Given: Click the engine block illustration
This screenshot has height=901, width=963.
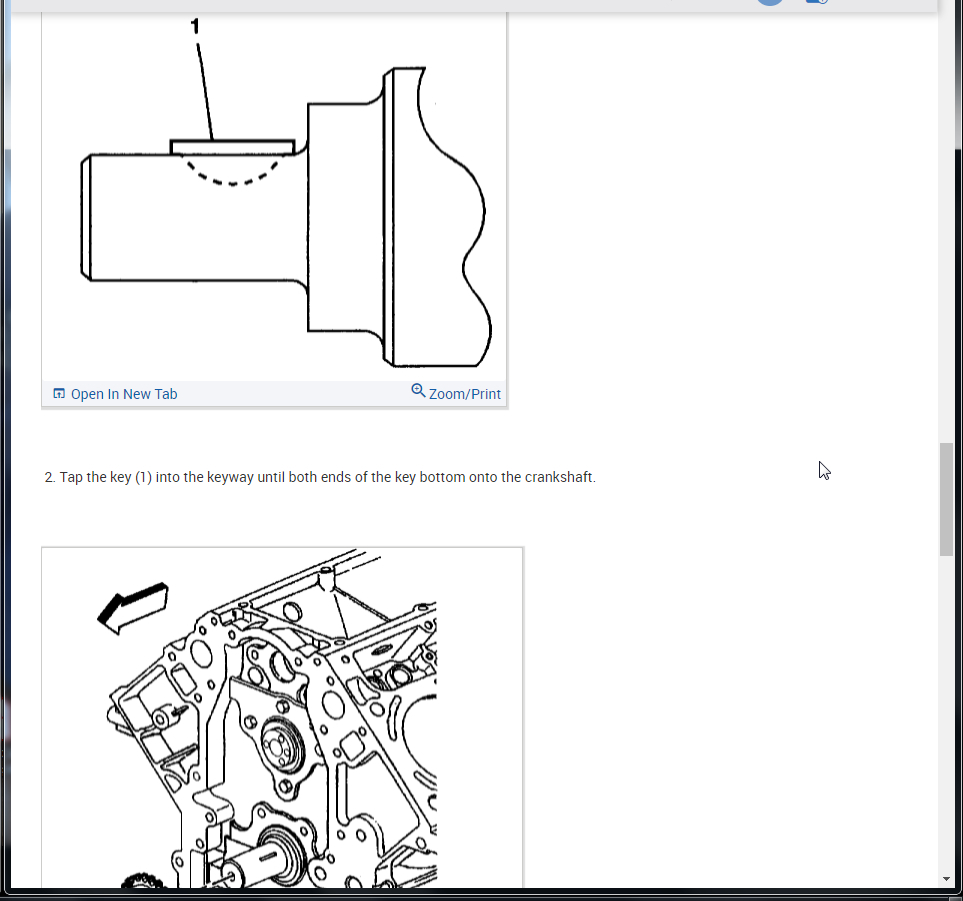Looking at the screenshot, I should [x=282, y=717].
